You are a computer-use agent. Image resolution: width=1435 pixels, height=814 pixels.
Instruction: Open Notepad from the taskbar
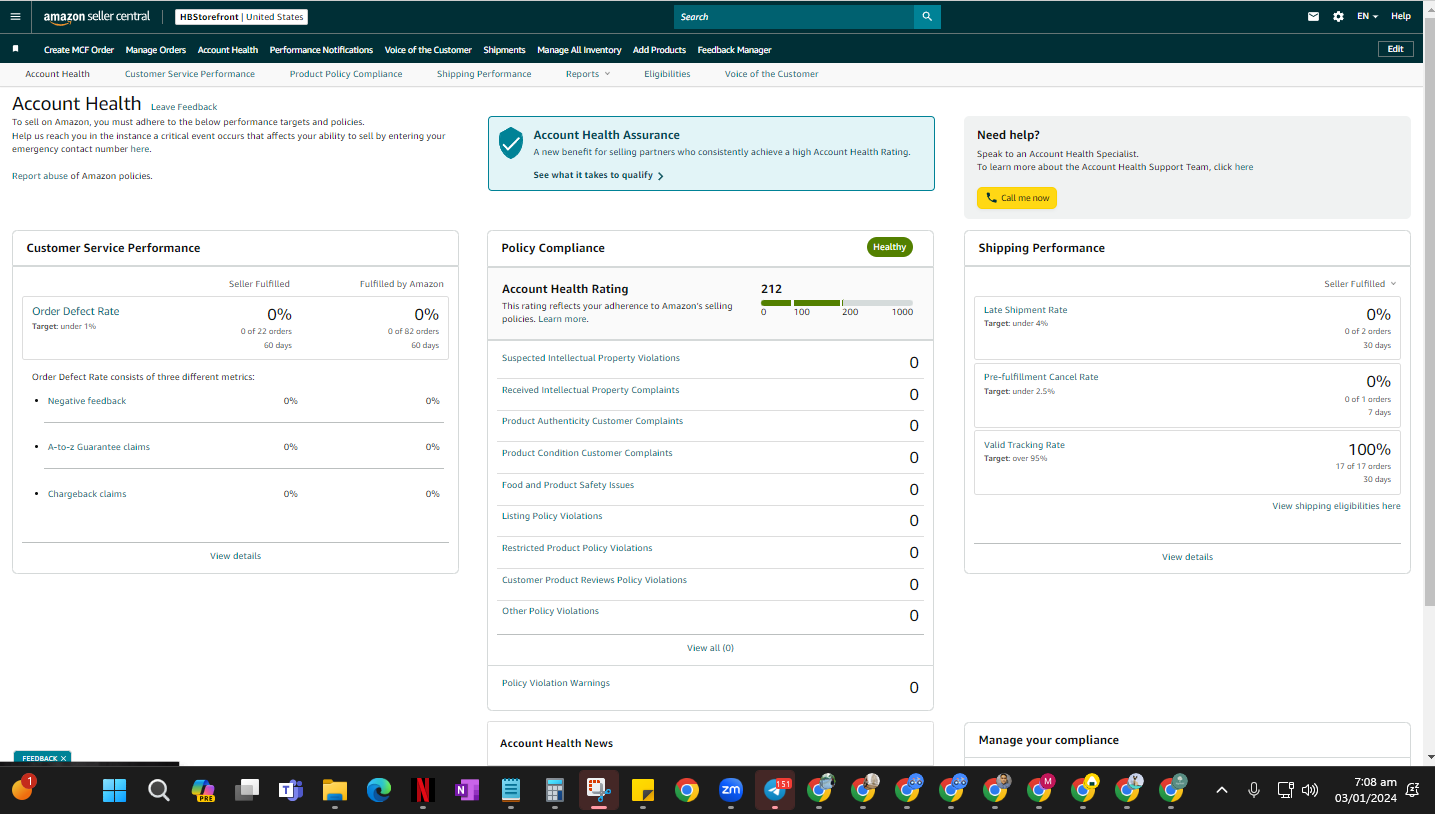(x=511, y=790)
